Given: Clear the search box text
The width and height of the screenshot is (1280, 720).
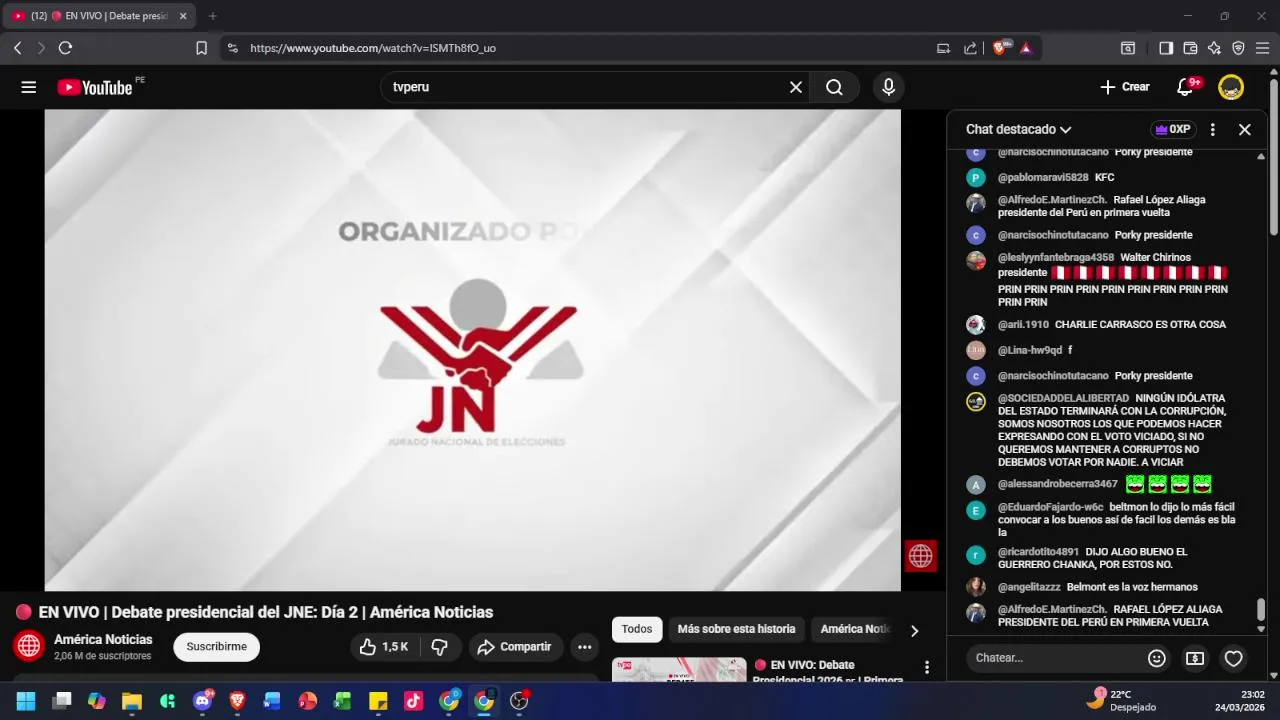Looking at the screenshot, I should pos(796,87).
